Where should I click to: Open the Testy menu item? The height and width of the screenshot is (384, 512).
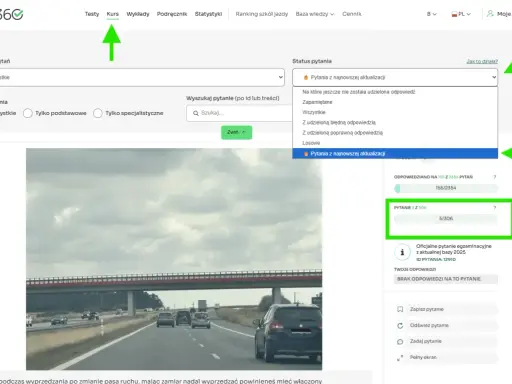point(92,14)
